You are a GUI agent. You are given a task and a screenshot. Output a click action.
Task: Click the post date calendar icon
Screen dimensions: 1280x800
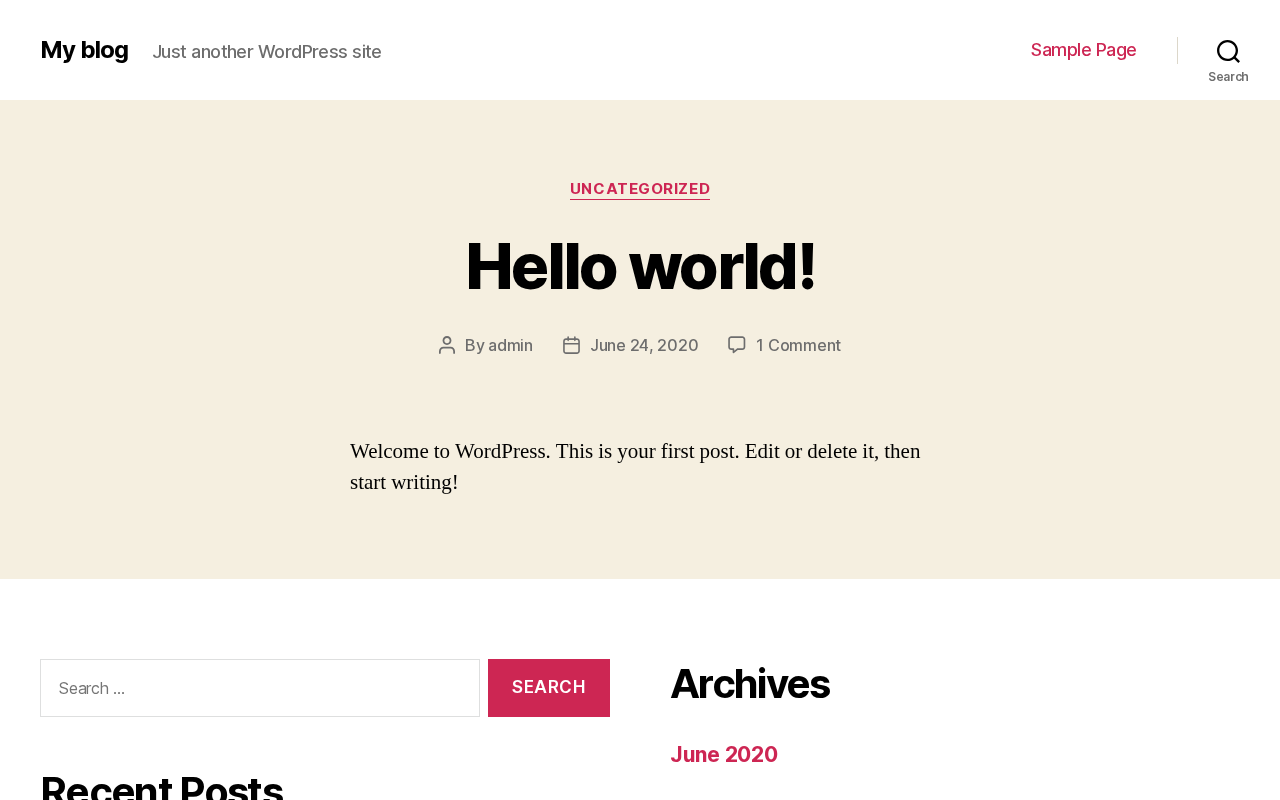(x=571, y=345)
